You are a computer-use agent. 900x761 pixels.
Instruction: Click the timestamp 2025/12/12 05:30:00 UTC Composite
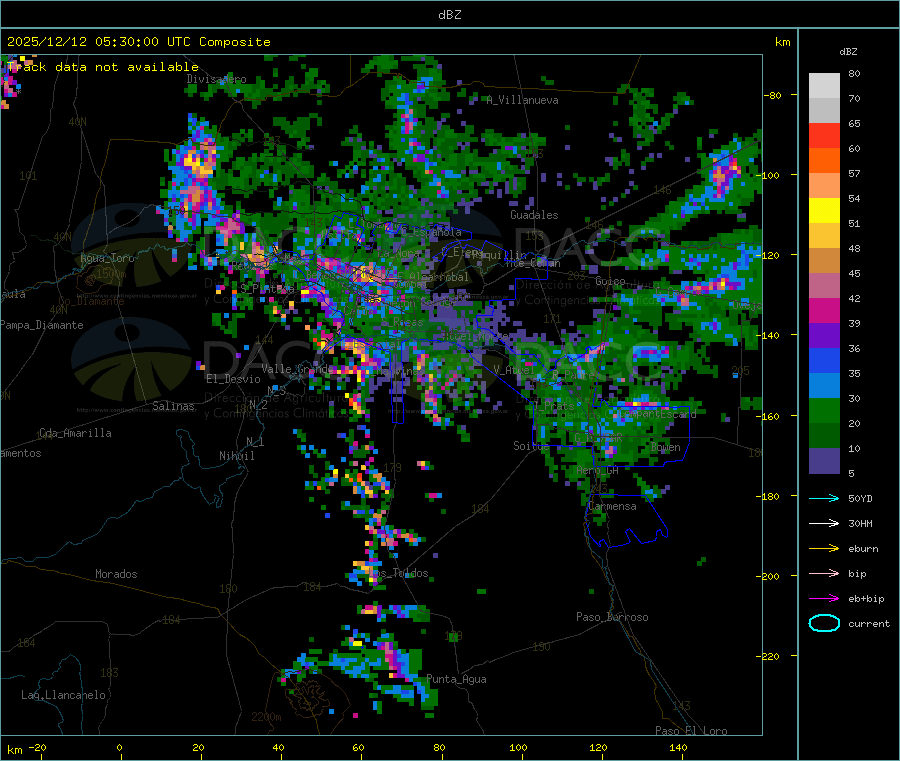(138, 42)
